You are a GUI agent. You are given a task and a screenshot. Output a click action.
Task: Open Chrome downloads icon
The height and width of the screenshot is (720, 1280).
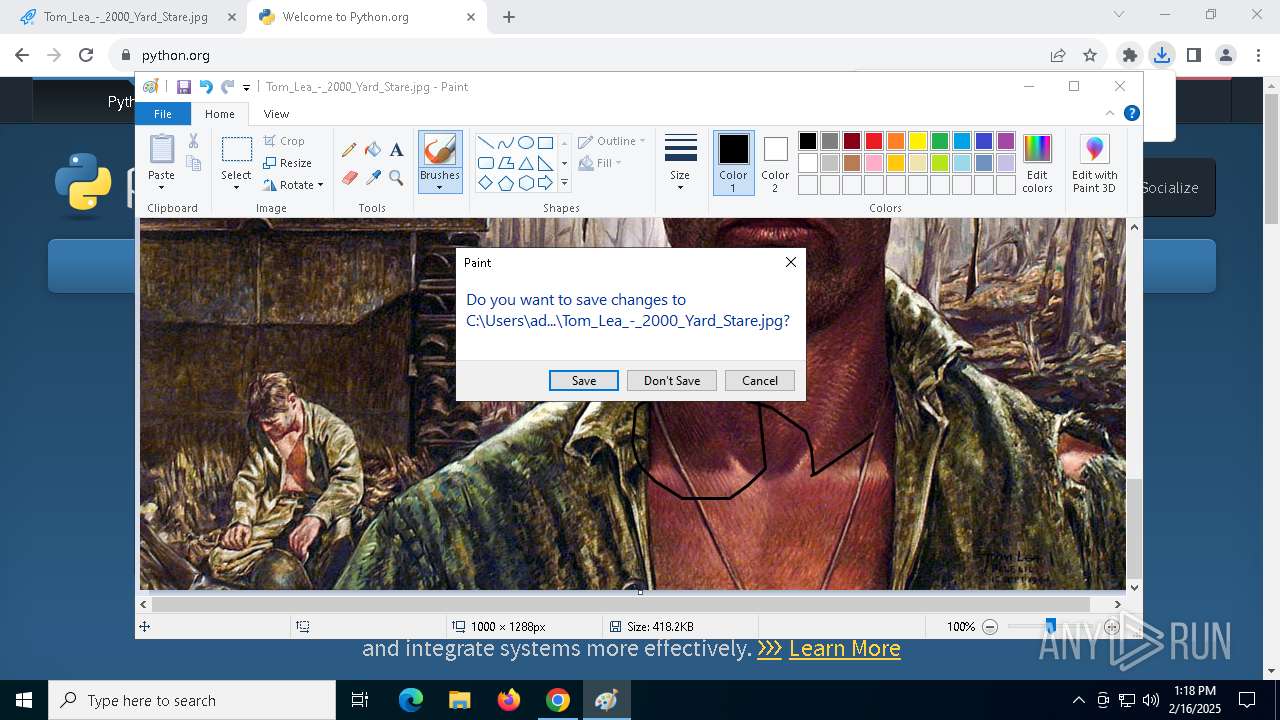pos(1161,55)
